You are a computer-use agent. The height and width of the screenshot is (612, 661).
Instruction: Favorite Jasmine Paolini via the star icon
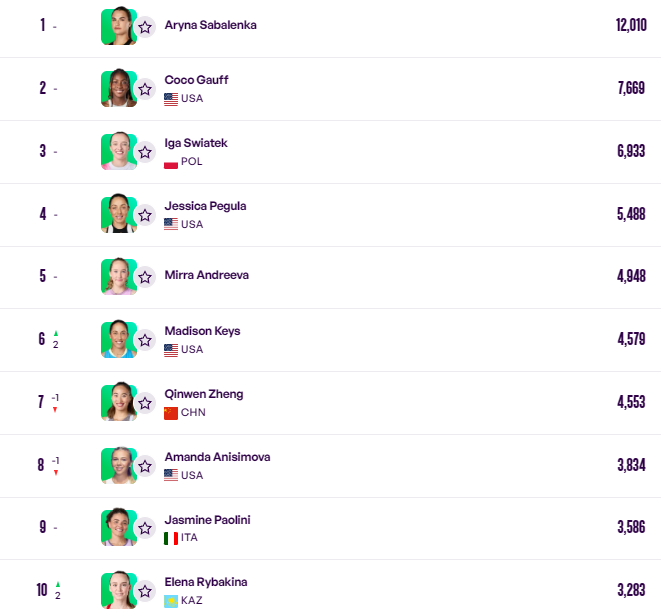point(145,528)
